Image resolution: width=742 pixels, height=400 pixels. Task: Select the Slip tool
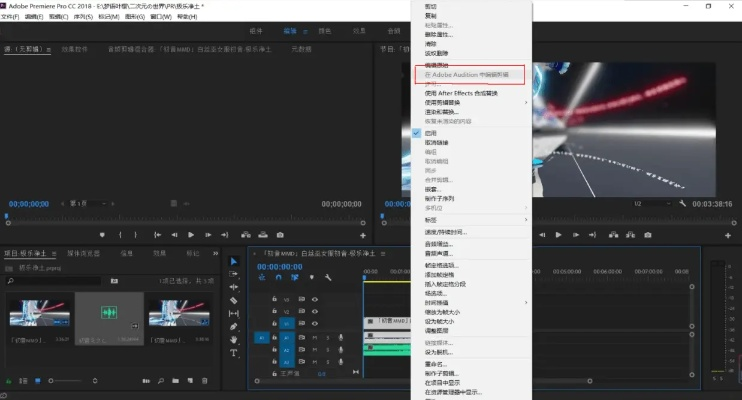[x=233, y=313]
